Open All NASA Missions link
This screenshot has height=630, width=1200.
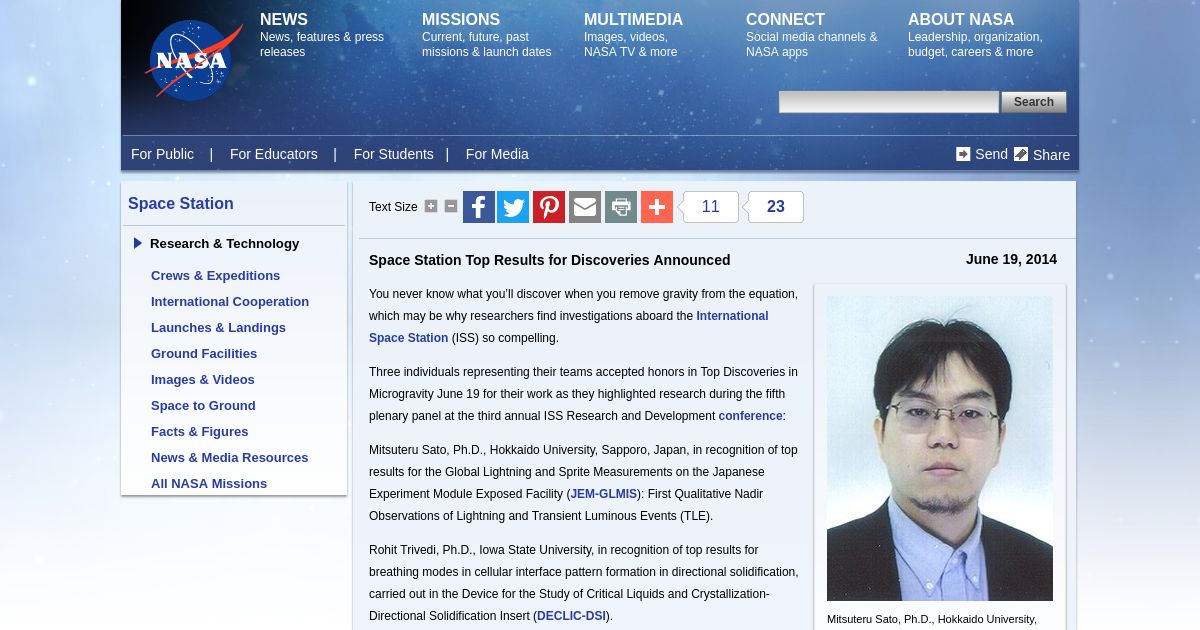pos(209,483)
